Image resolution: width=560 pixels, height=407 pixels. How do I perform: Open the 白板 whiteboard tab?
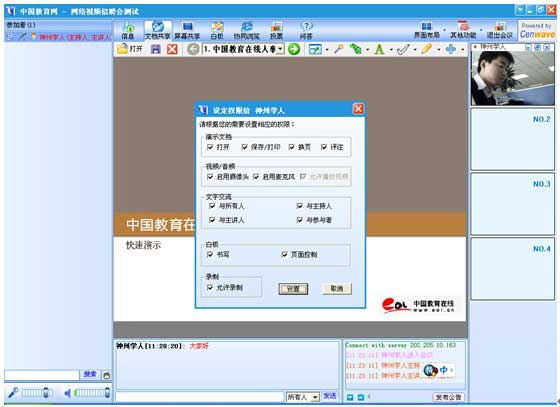pos(217,30)
